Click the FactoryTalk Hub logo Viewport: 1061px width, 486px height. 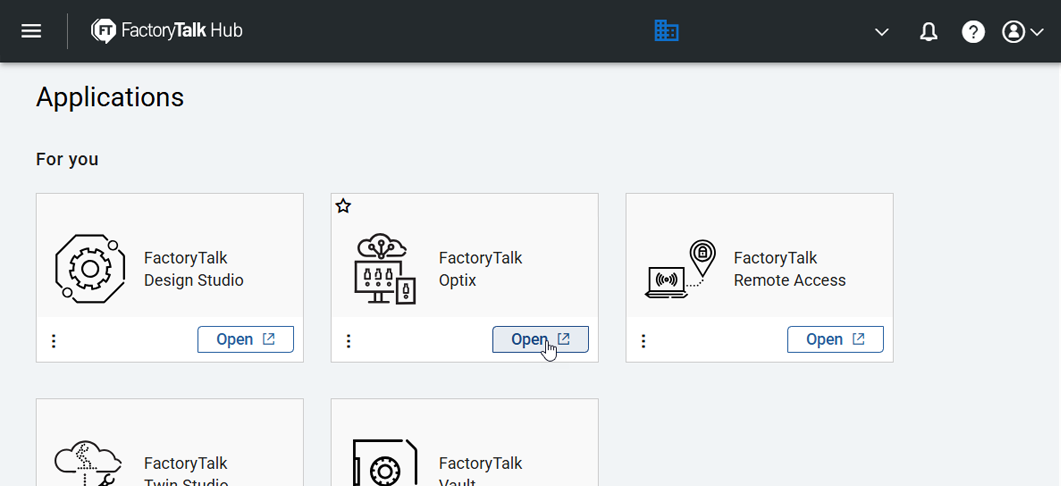coord(166,31)
